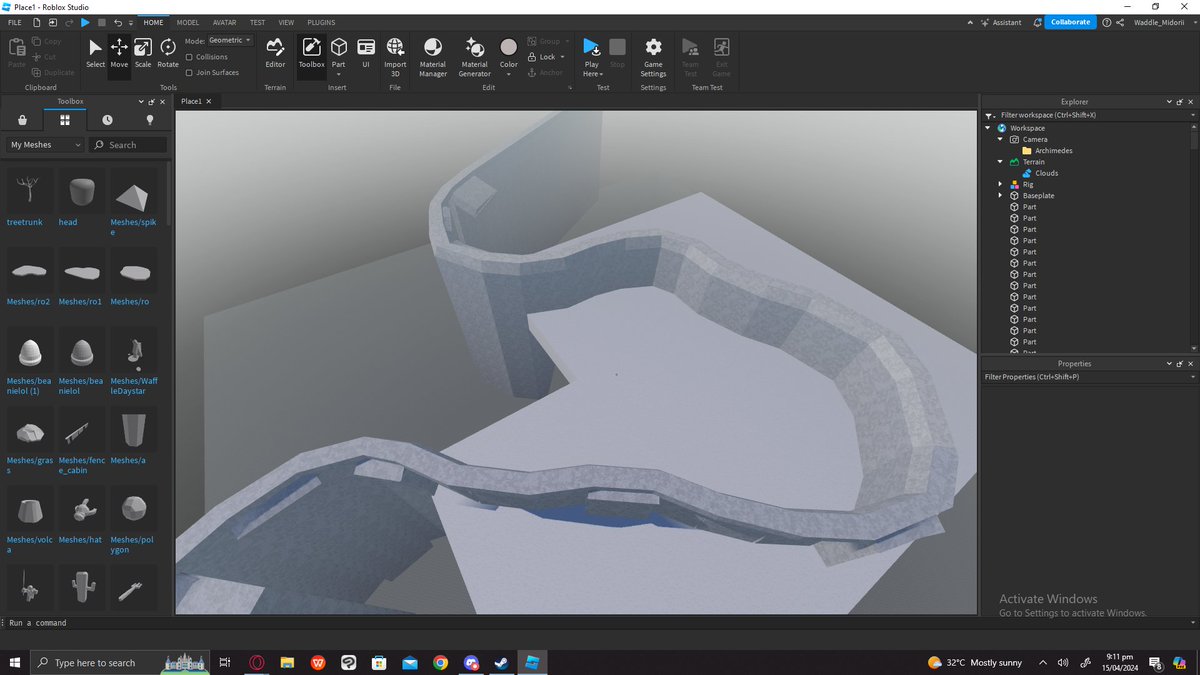1200x675 pixels.
Task: Open Windows Start menu
Action: coord(15,662)
